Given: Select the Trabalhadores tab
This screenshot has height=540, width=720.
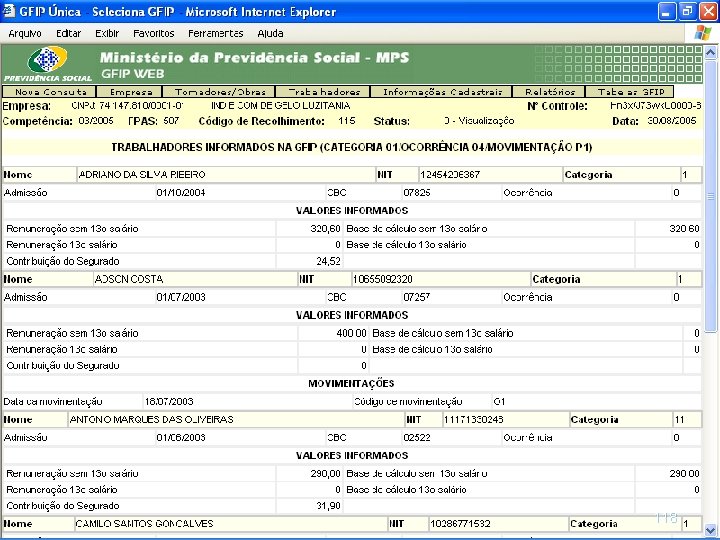Looking at the screenshot, I should click(323, 92).
